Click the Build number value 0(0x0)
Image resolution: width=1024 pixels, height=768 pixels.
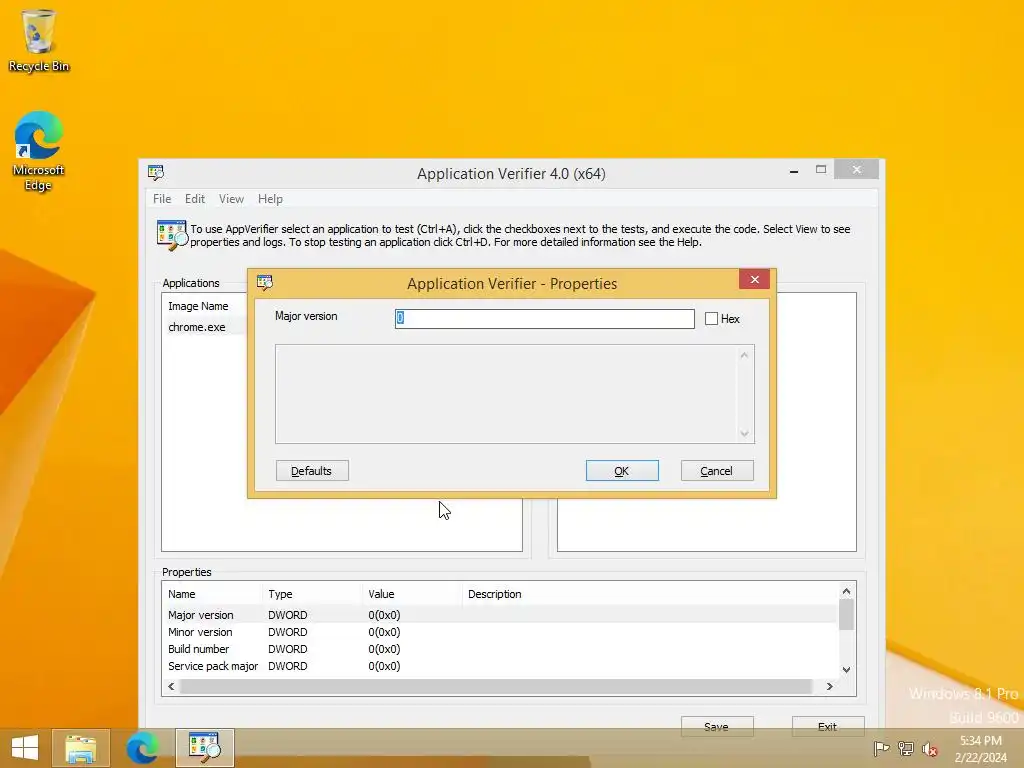(x=384, y=649)
